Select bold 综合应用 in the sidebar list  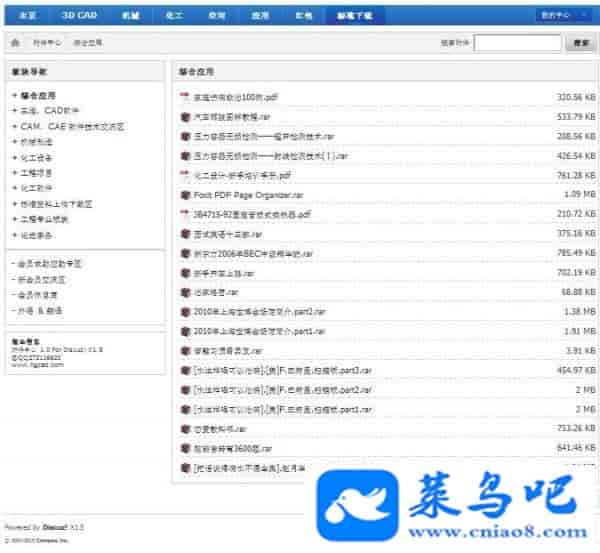(x=38, y=95)
